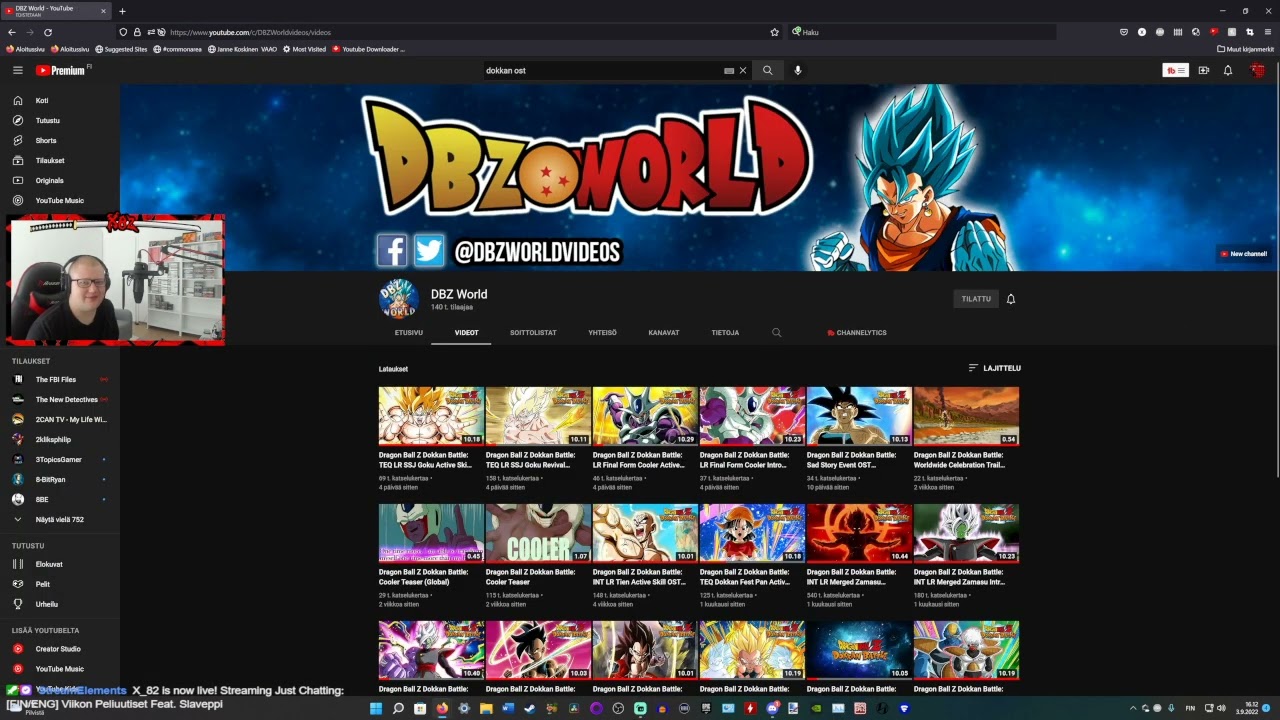The height and width of the screenshot is (720, 1280).
Task: Open the TubeBuddy extension menu
Action: tap(1175, 70)
